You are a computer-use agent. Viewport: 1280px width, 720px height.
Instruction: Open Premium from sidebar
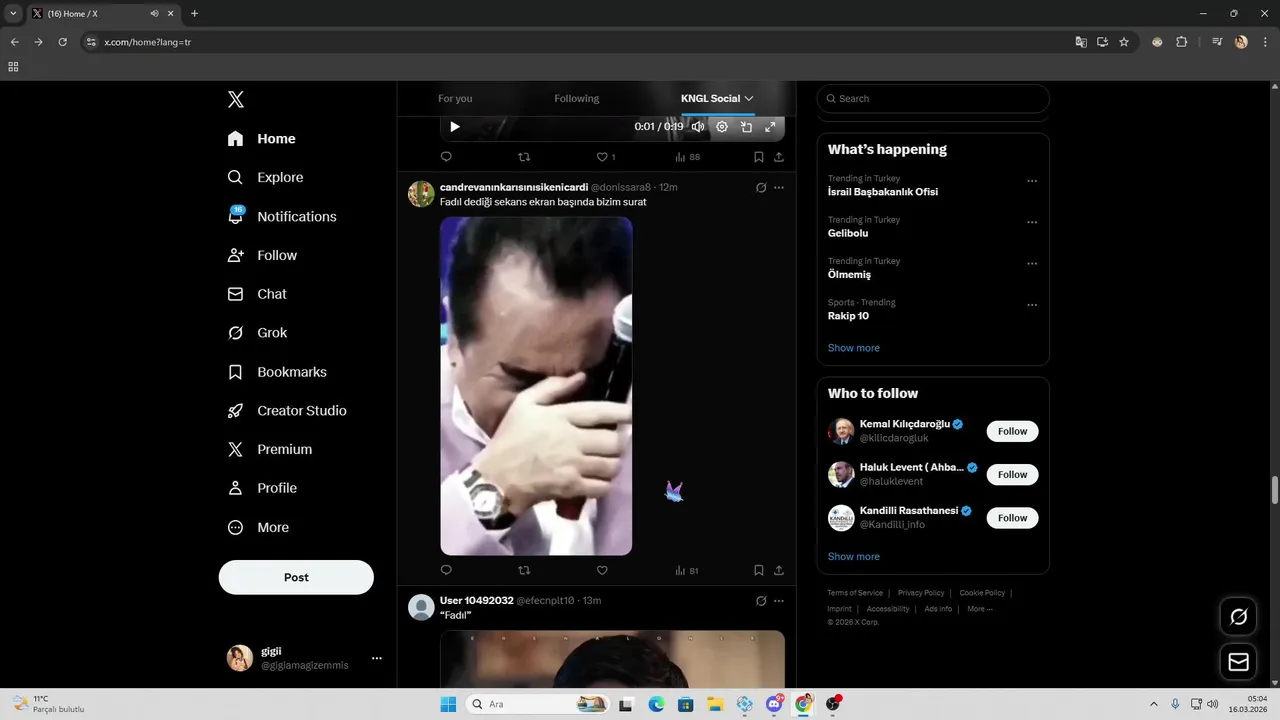270,450
